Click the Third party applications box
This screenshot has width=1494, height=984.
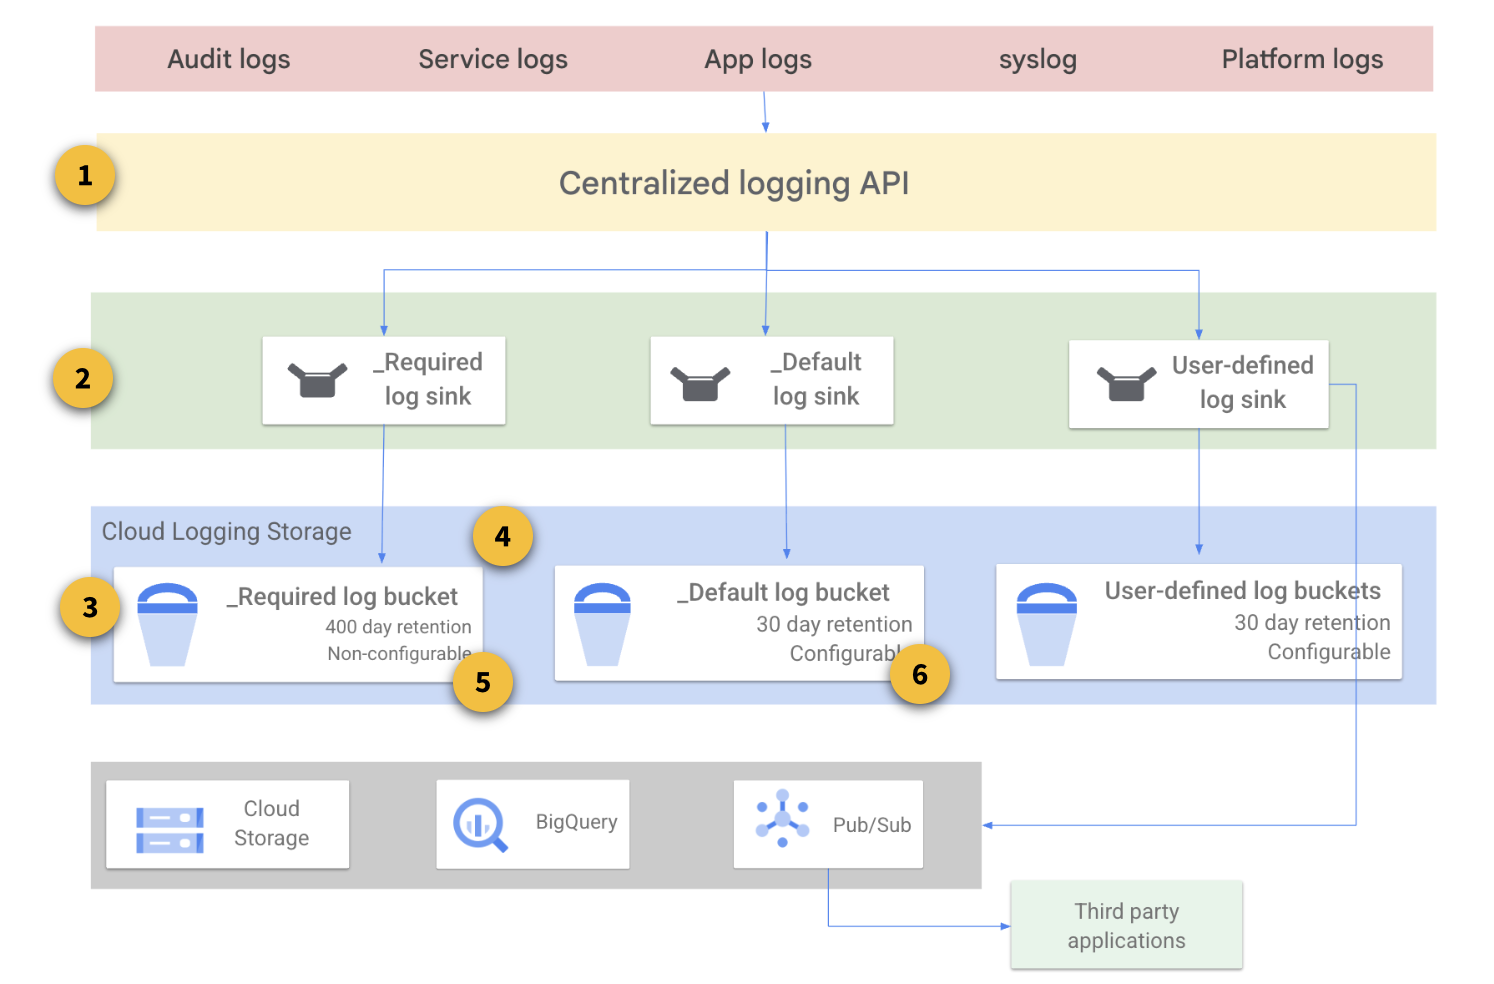click(1126, 925)
